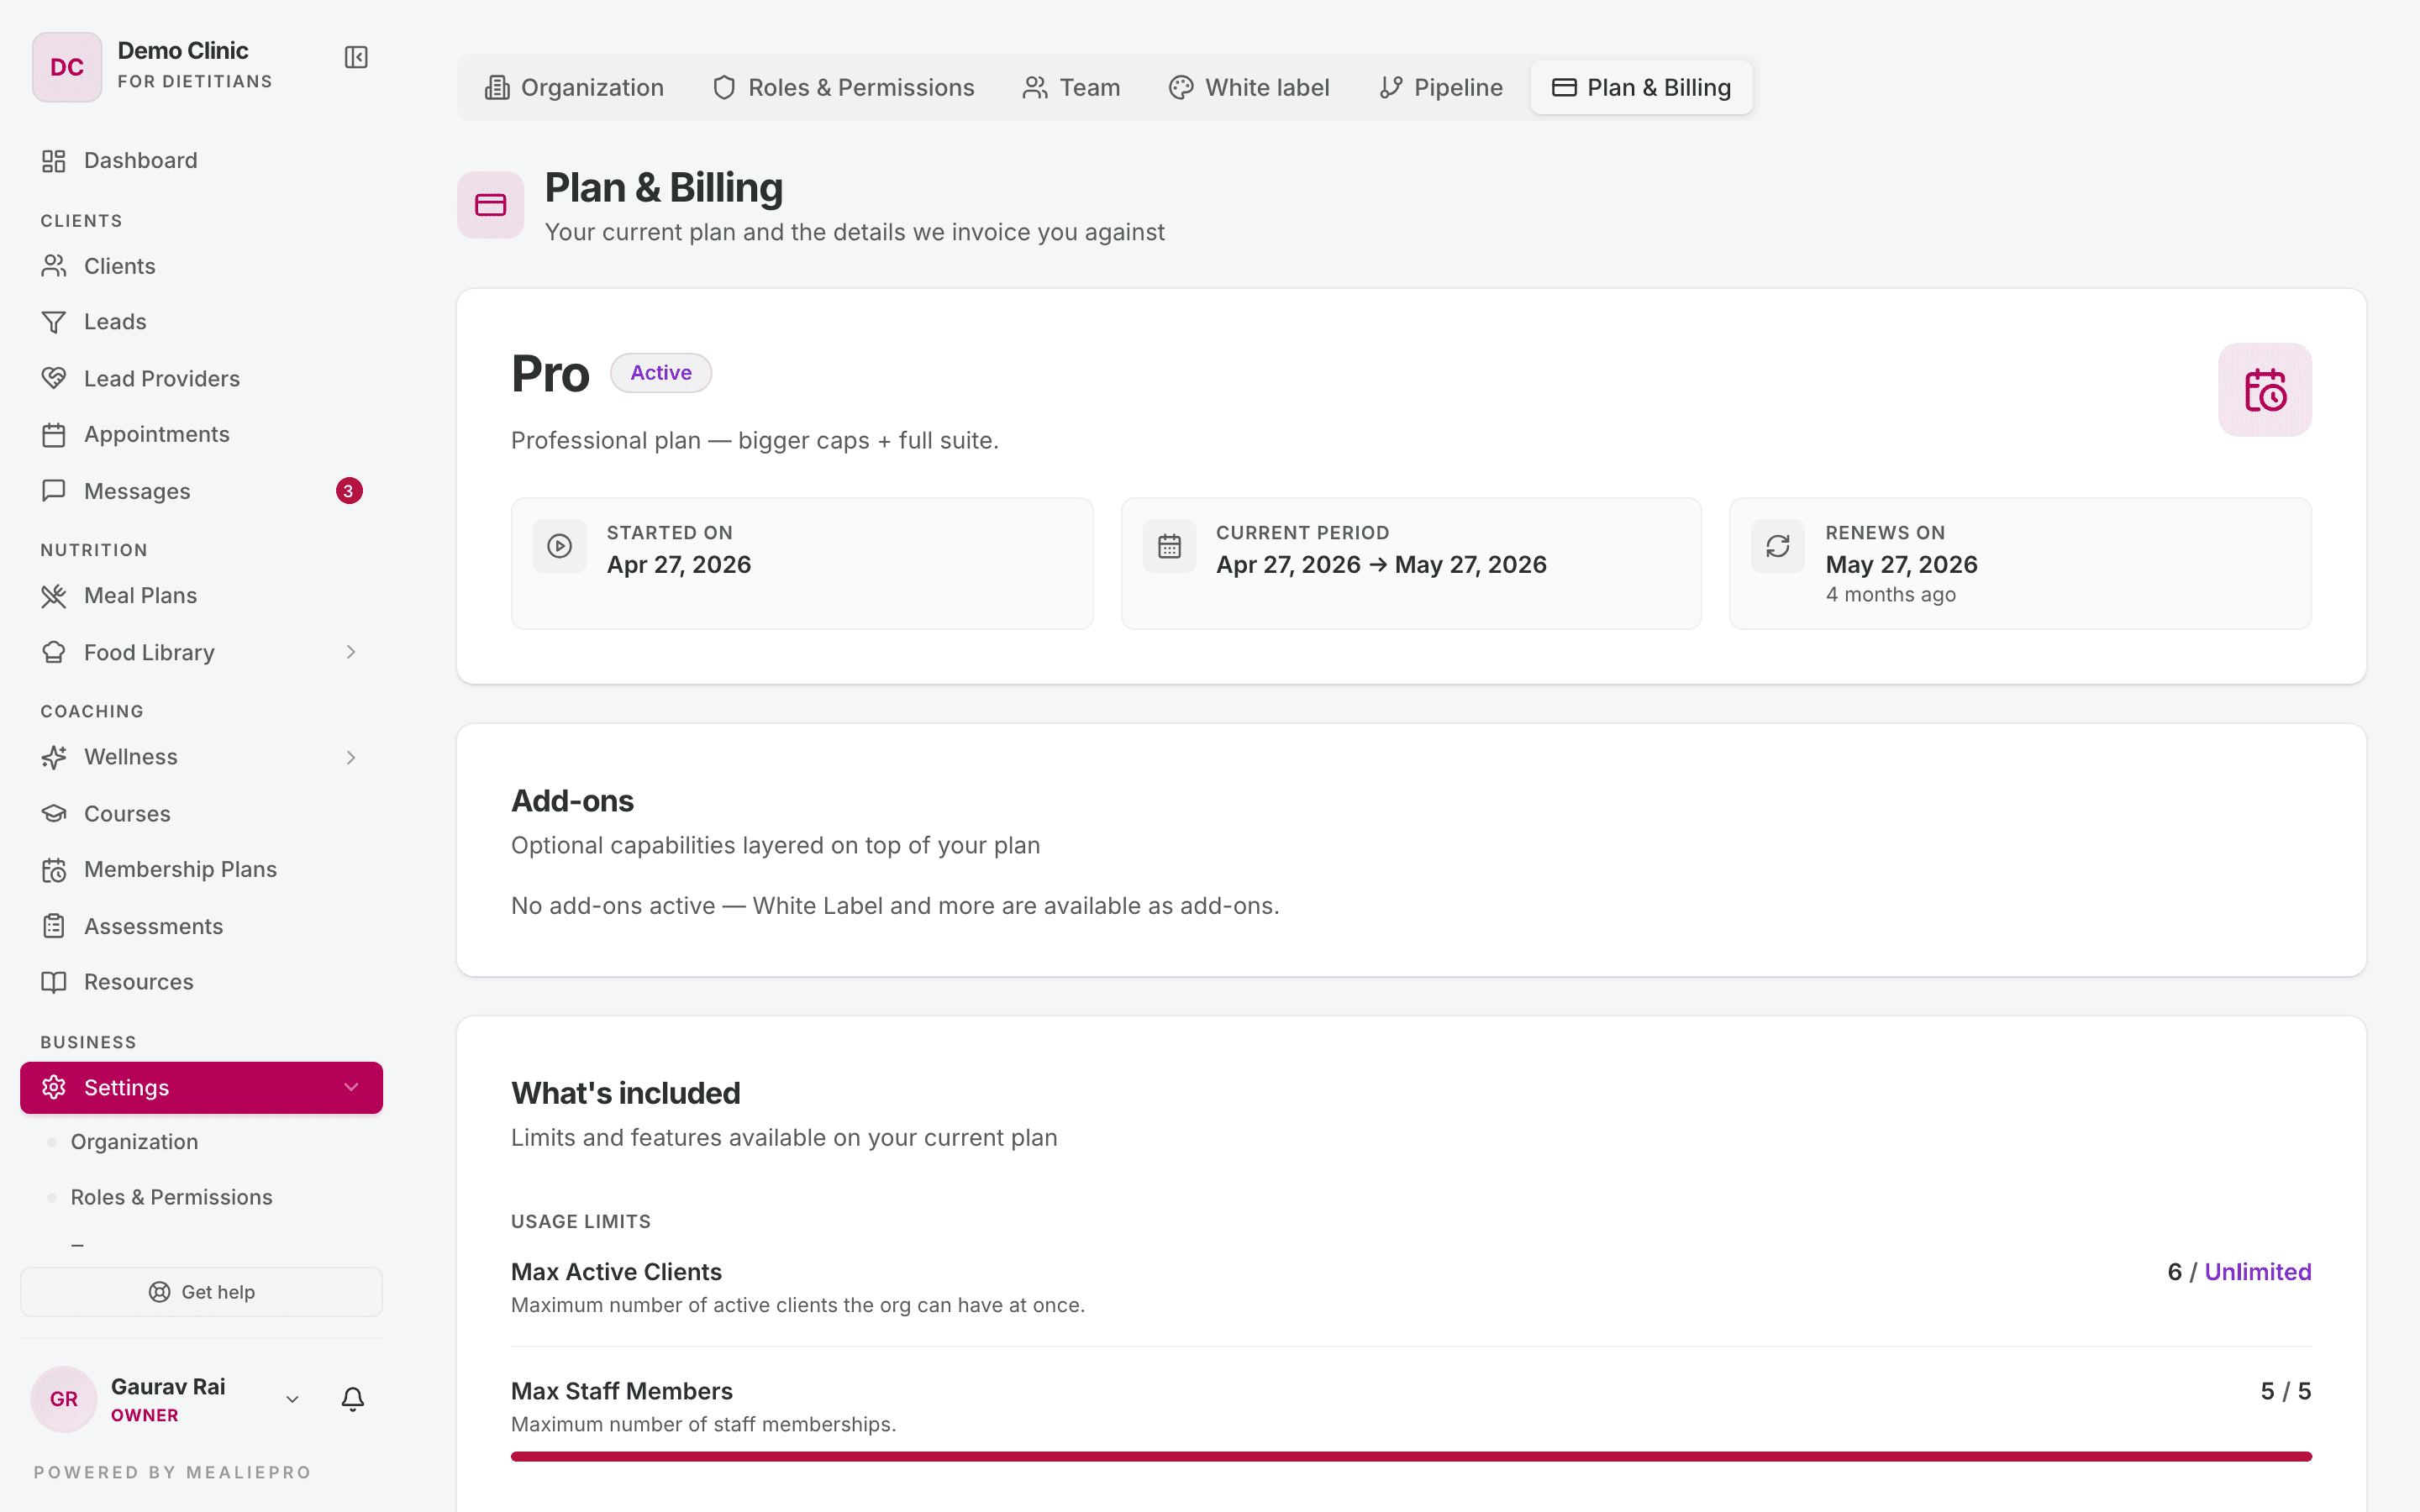Viewport: 2420px width, 1512px height.
Task: Collapse the sidebar with the panel icon
Action: [356, 57]
